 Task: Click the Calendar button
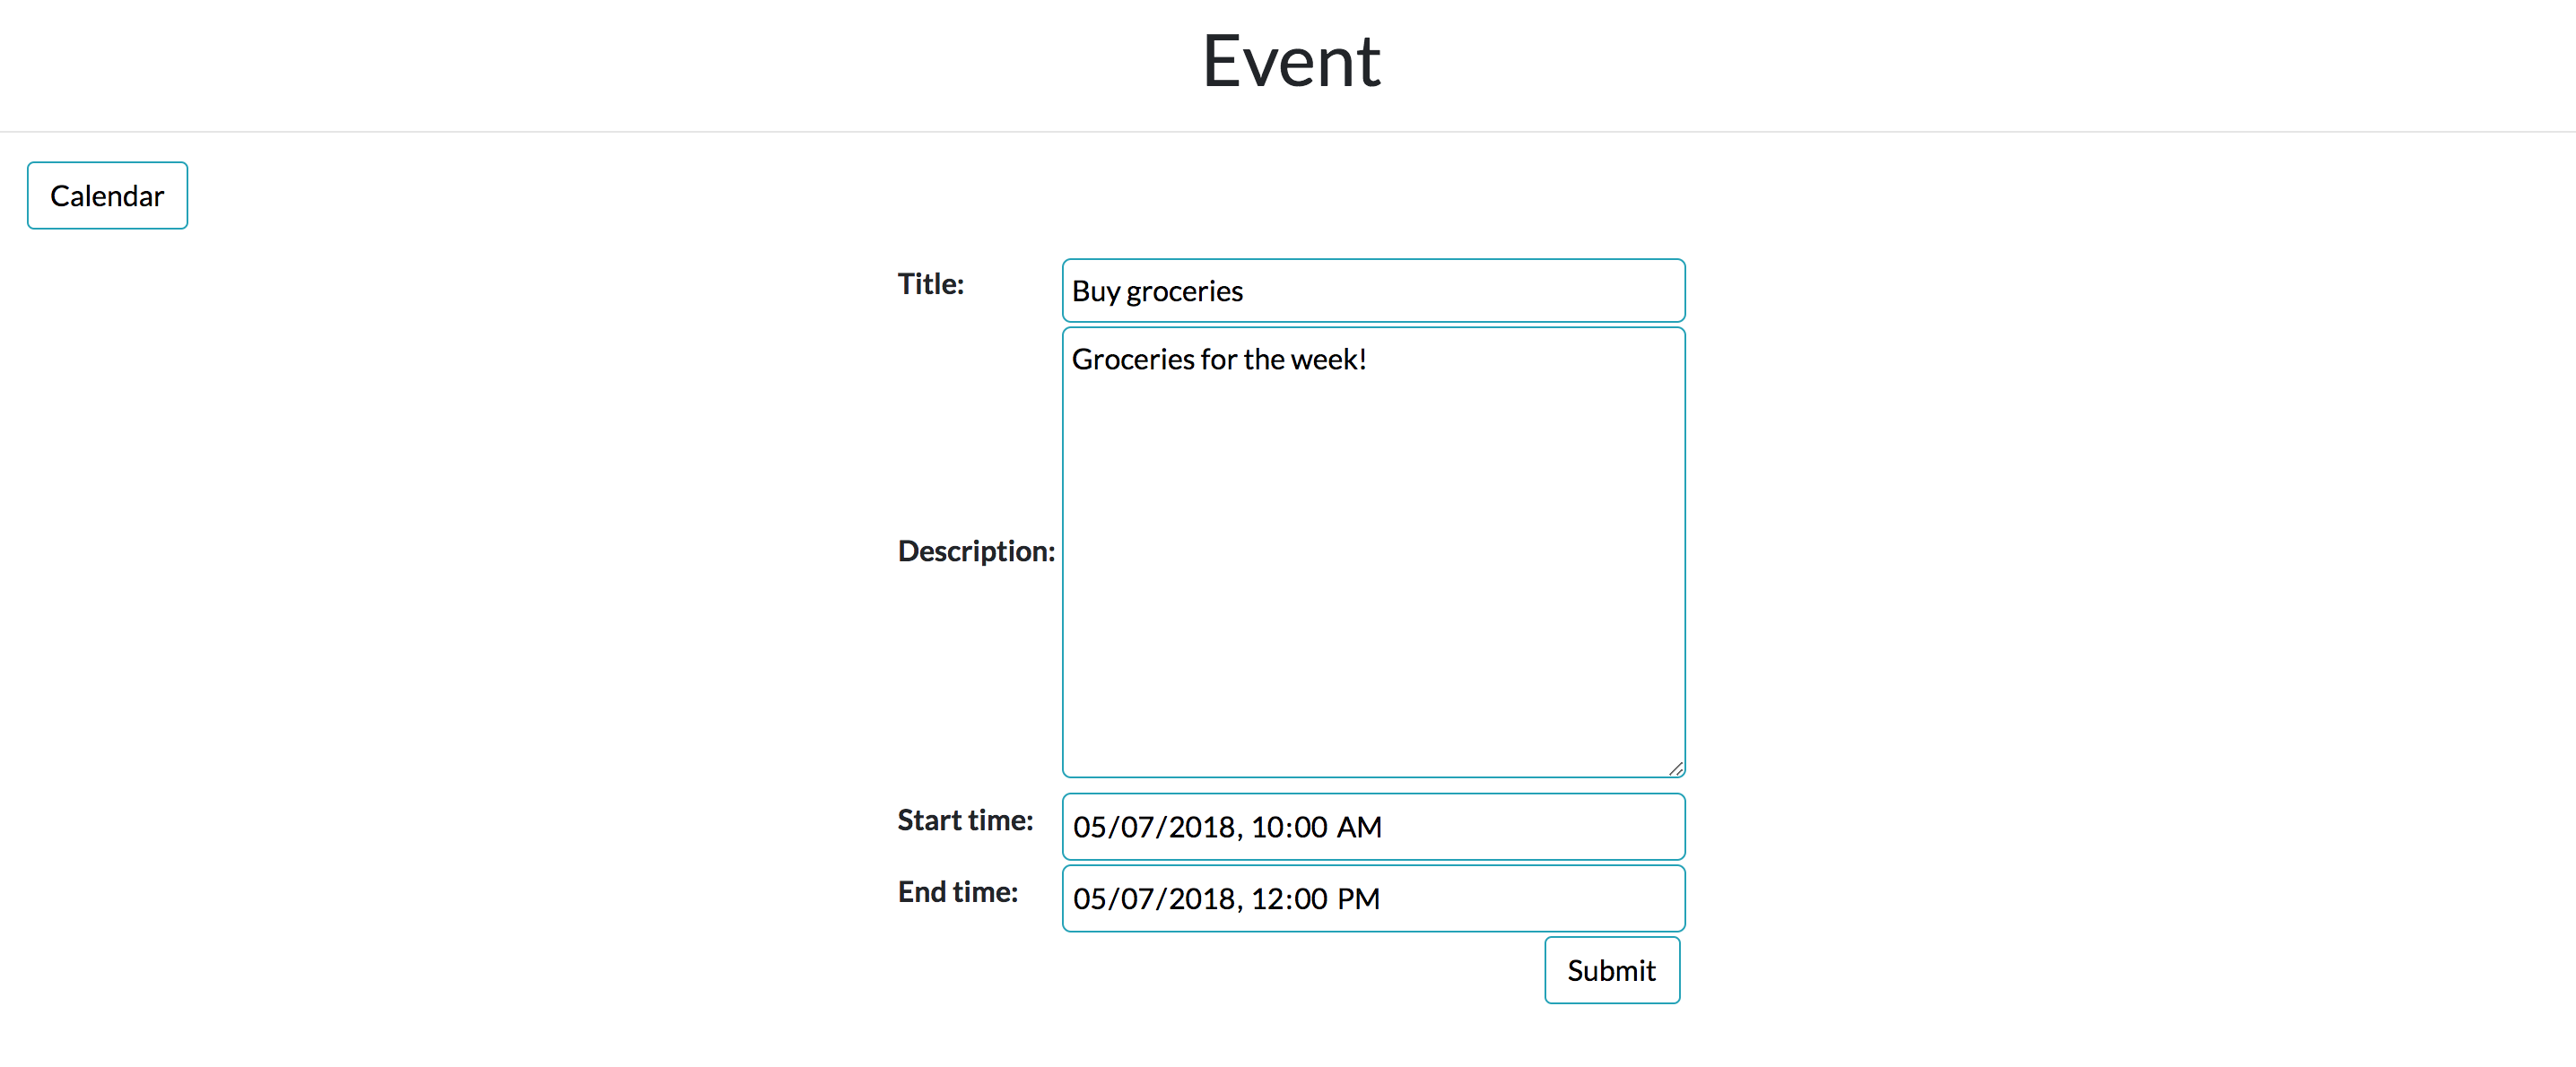pos(107,196)
